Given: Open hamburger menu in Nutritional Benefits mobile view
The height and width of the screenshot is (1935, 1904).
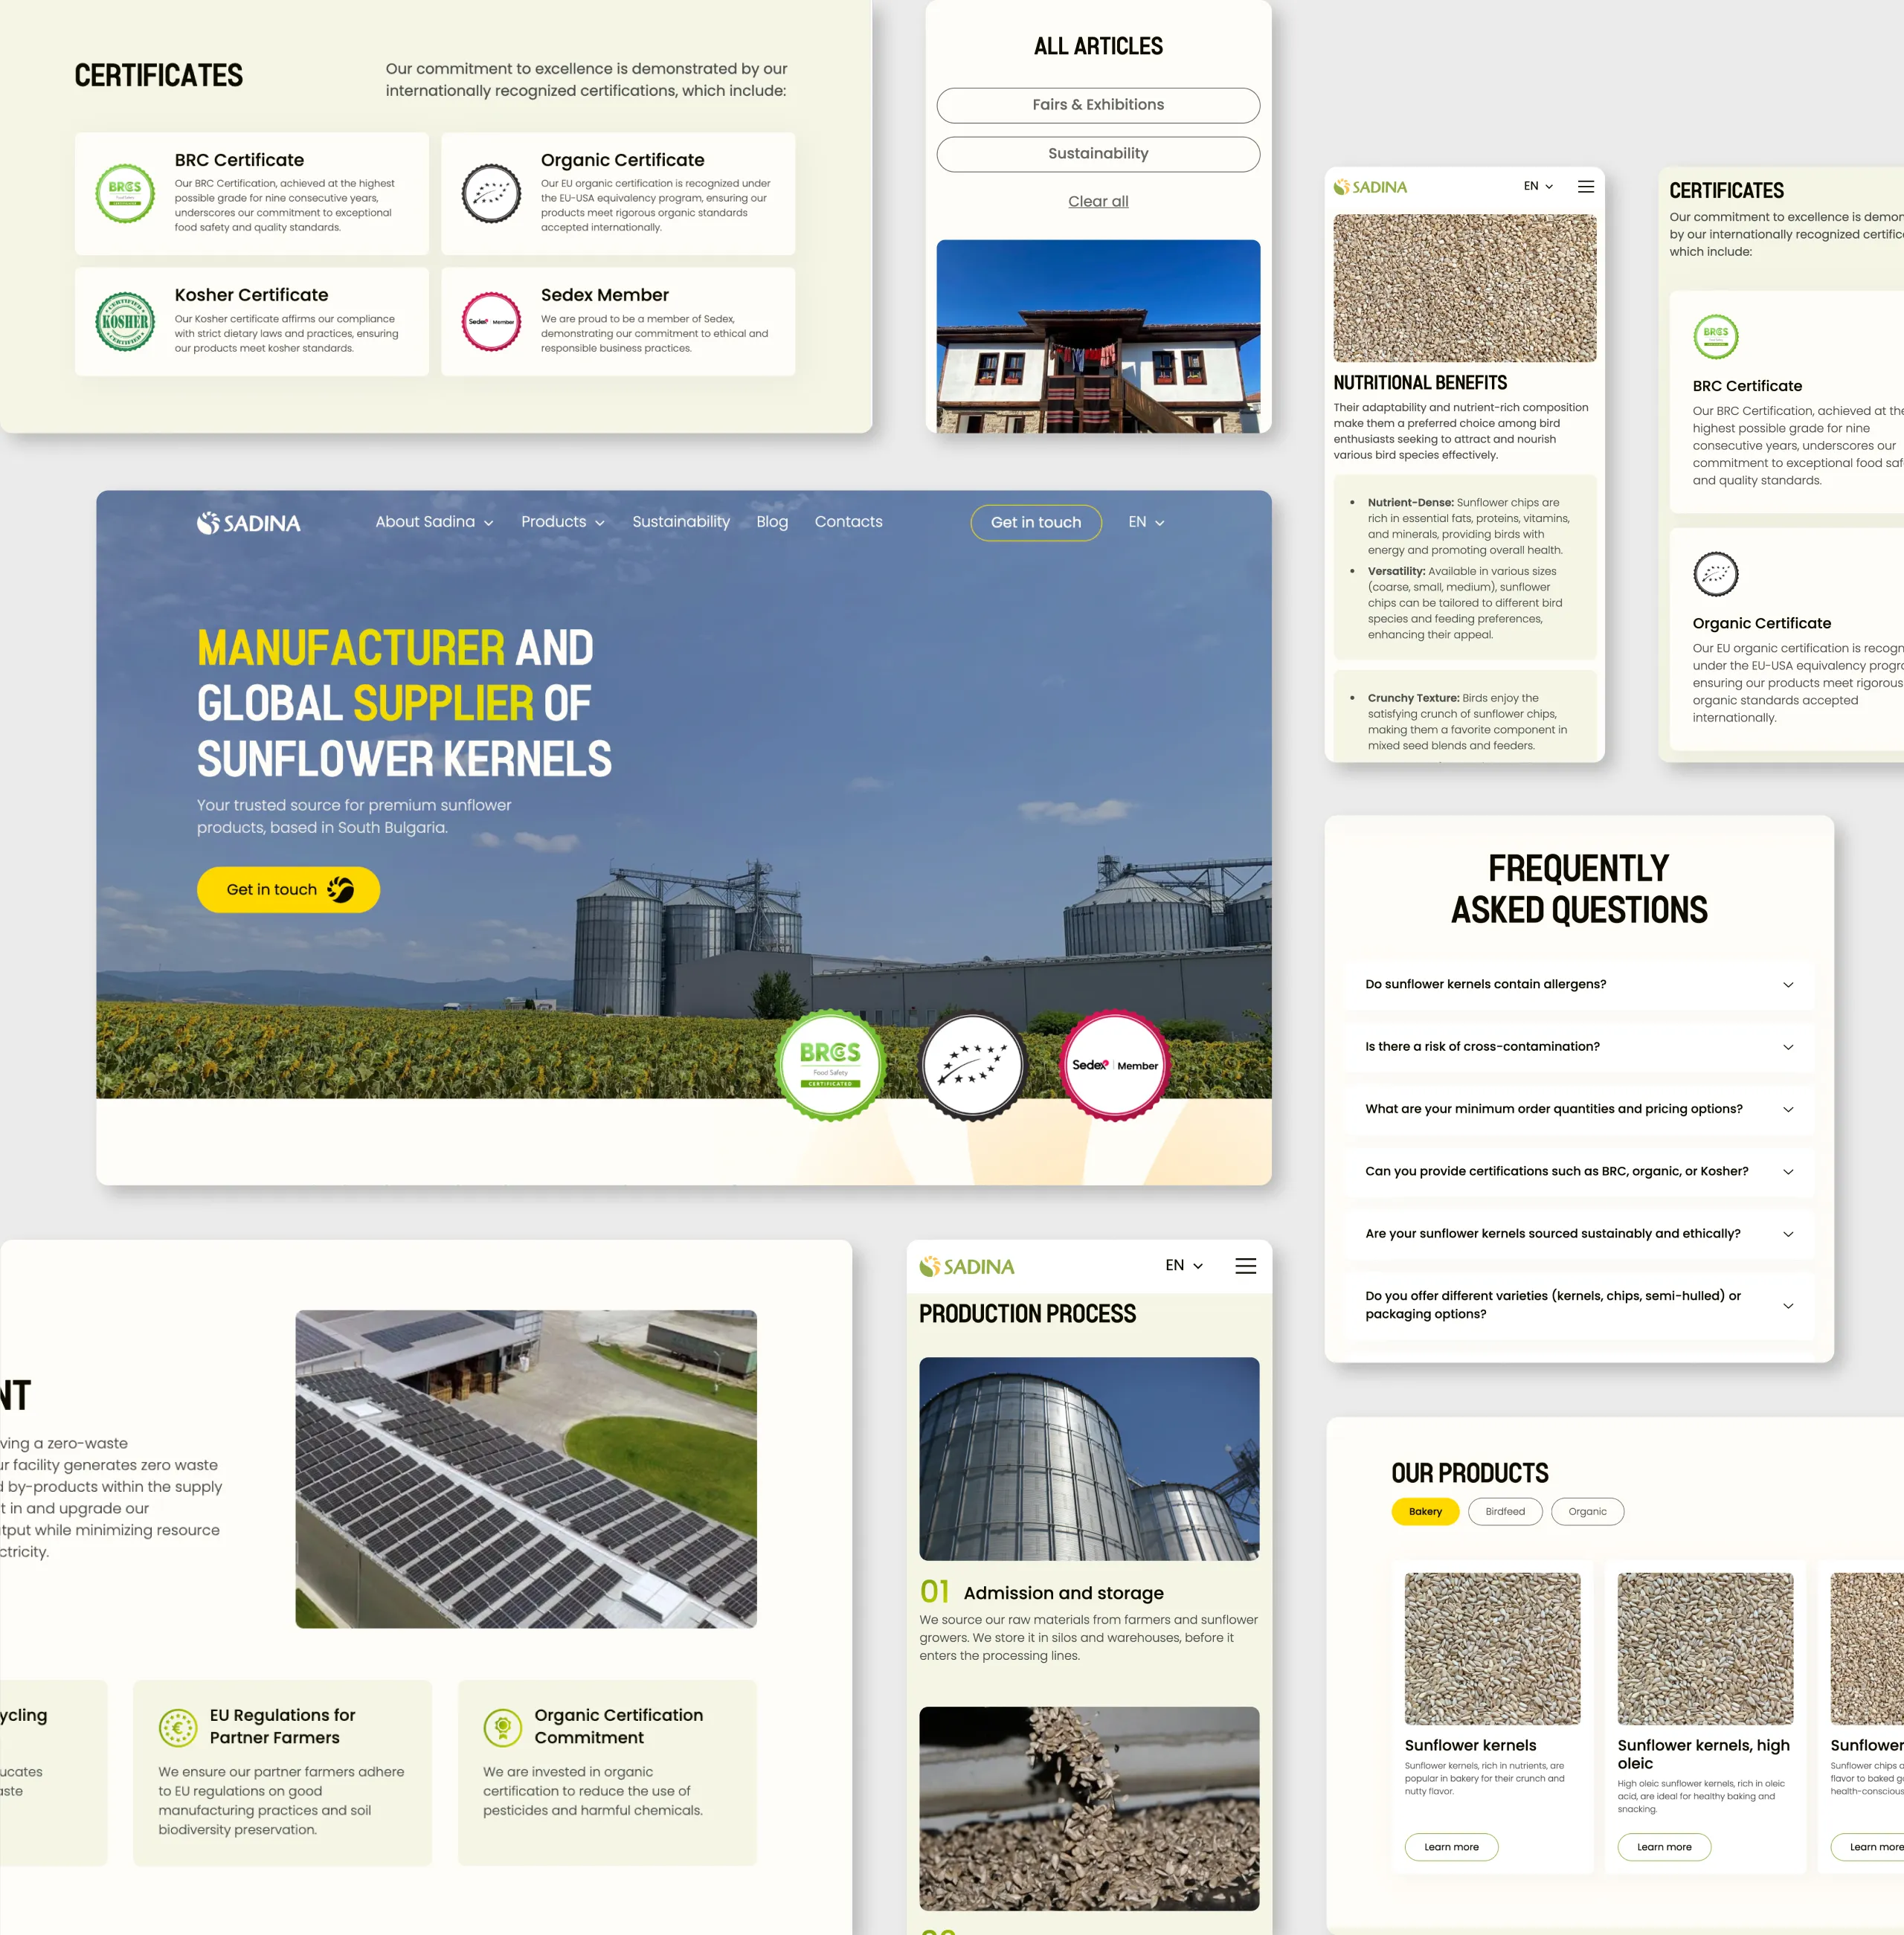Looking at the screenshot, I should [1585, 187].
